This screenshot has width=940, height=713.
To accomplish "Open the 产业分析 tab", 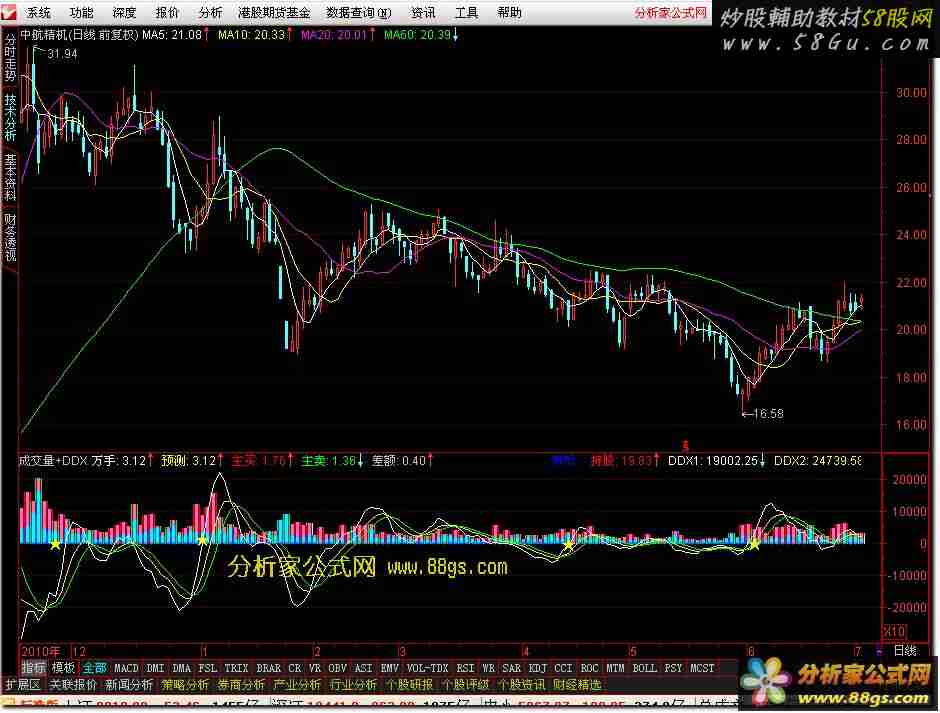I will [x=297, y=684].
